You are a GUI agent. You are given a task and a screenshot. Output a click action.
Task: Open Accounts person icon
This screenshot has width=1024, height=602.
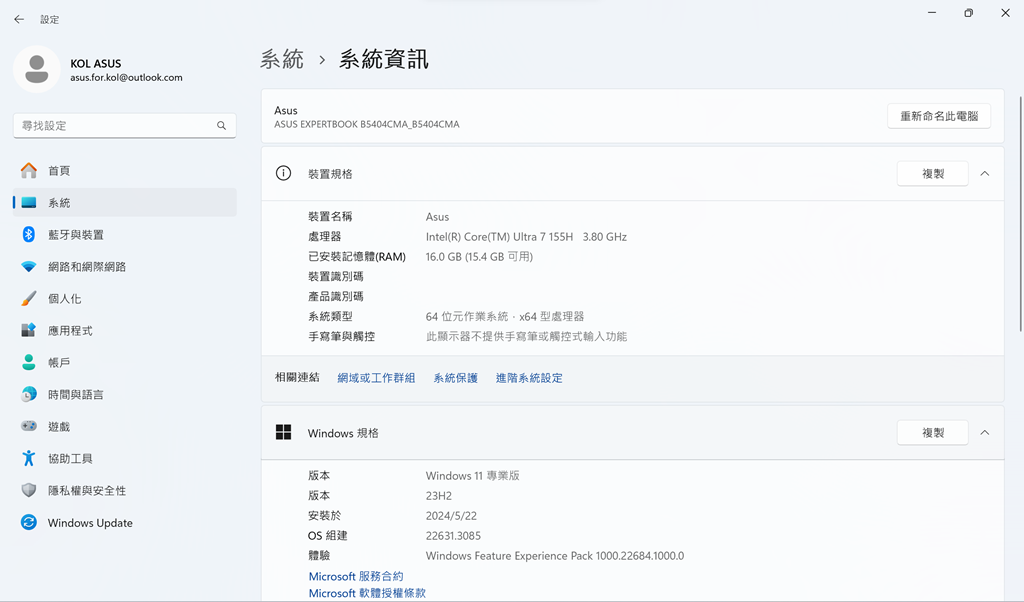coord(29,363)
